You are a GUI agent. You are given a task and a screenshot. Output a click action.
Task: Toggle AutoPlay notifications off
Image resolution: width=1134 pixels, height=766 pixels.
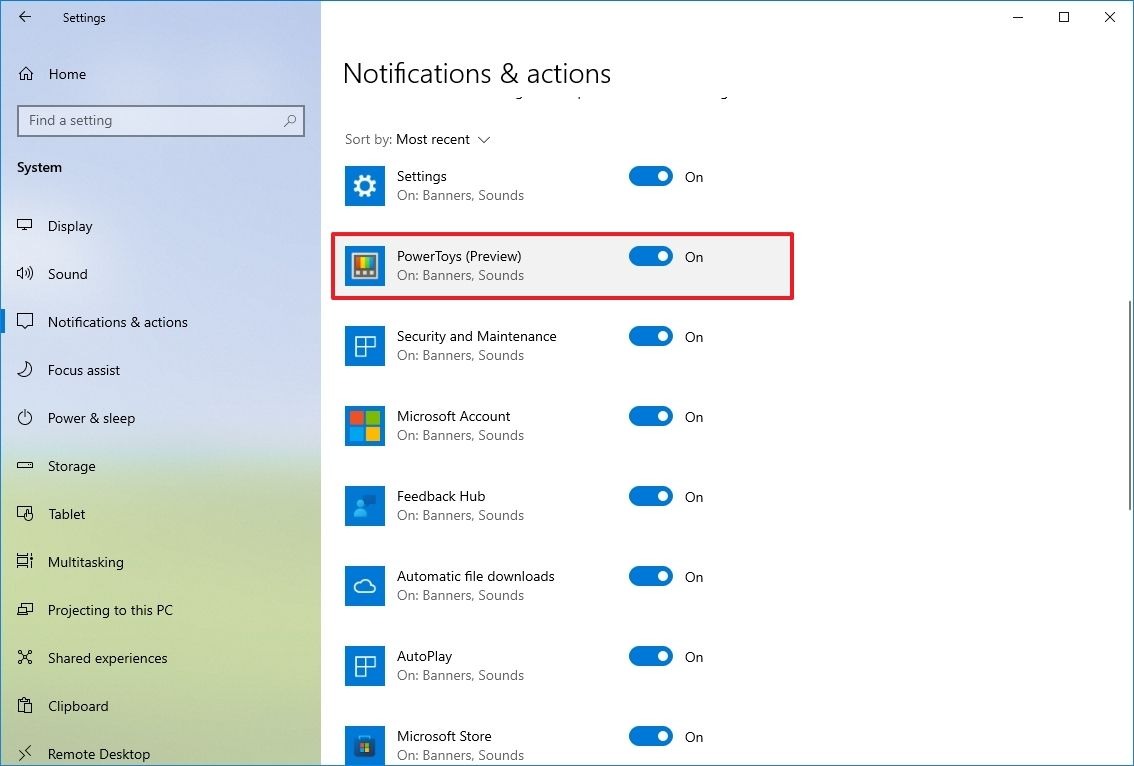click(651, 656)
